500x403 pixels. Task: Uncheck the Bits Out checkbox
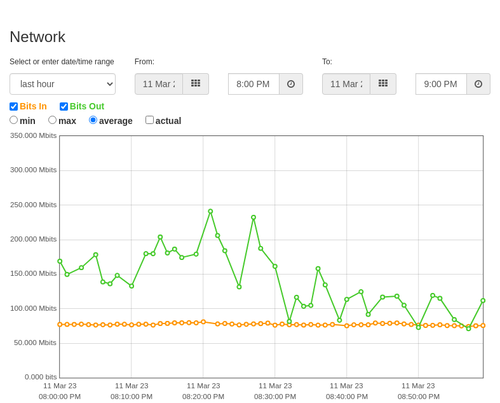64,106
